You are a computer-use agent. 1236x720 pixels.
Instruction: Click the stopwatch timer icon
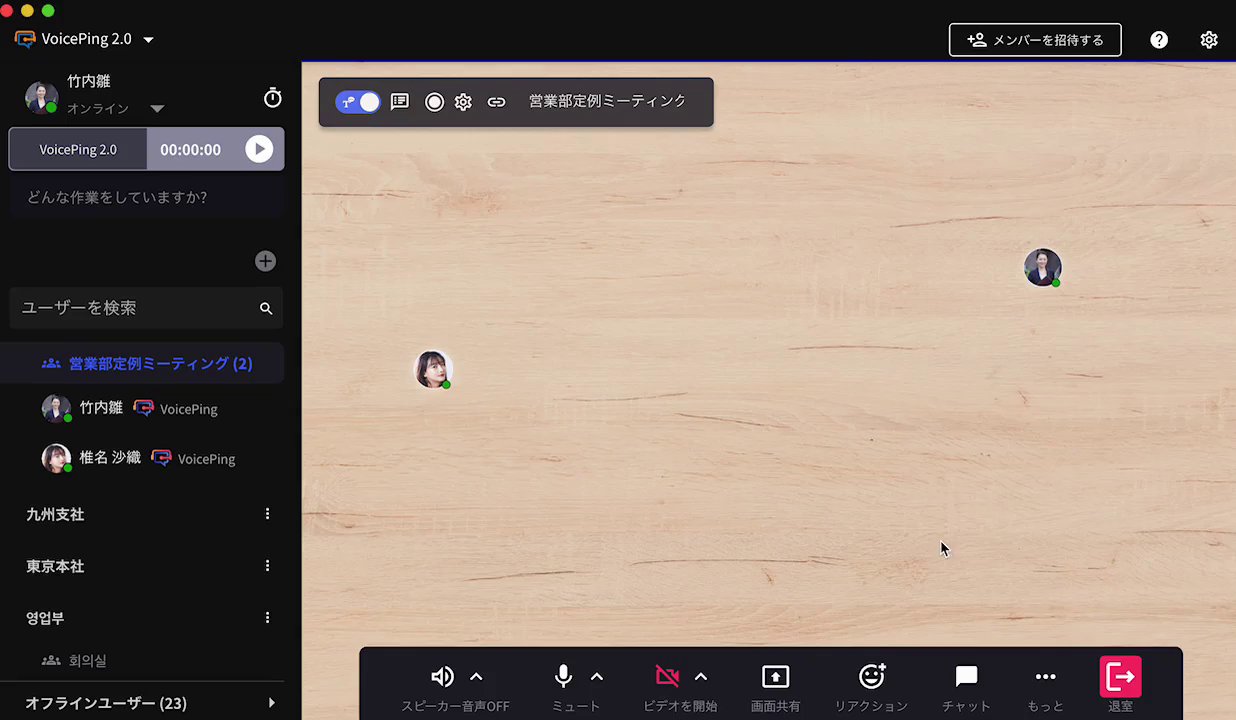[272, 97]
